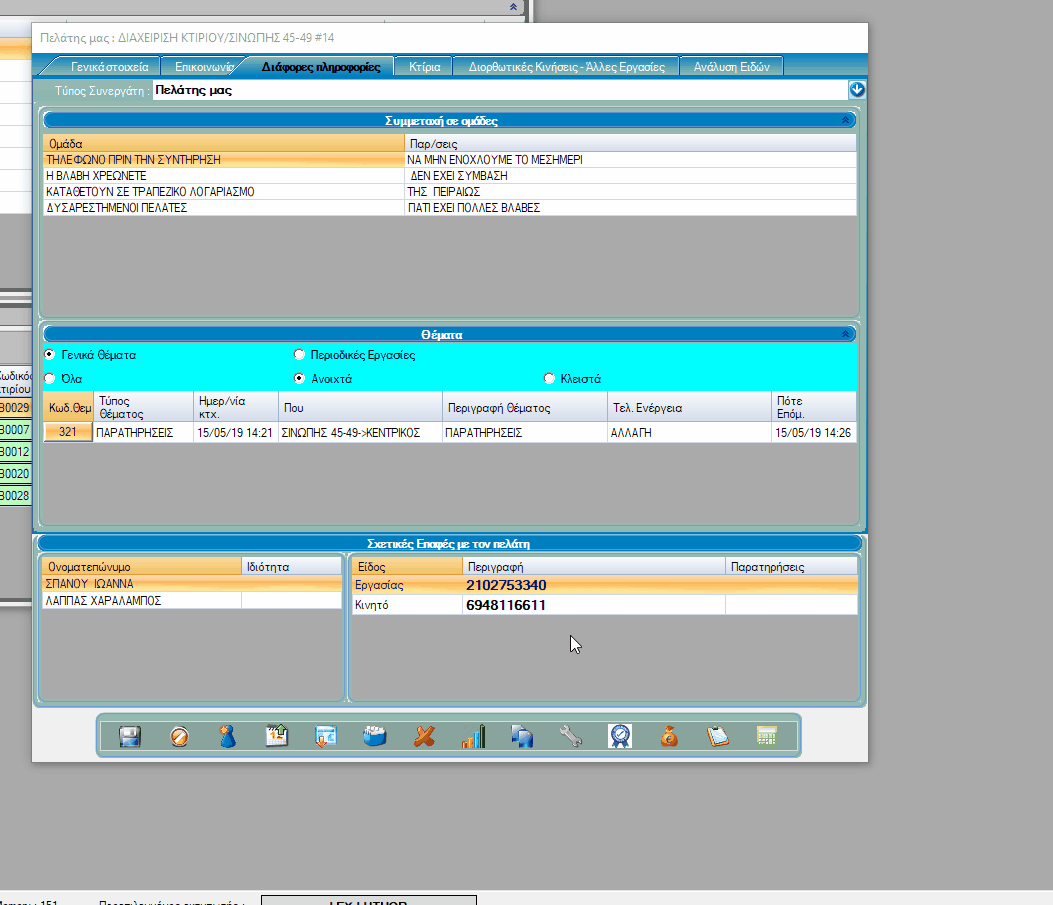The image size is (1053, 905).
Task: Click the red X delete icon
Action: tap(425, 737)
